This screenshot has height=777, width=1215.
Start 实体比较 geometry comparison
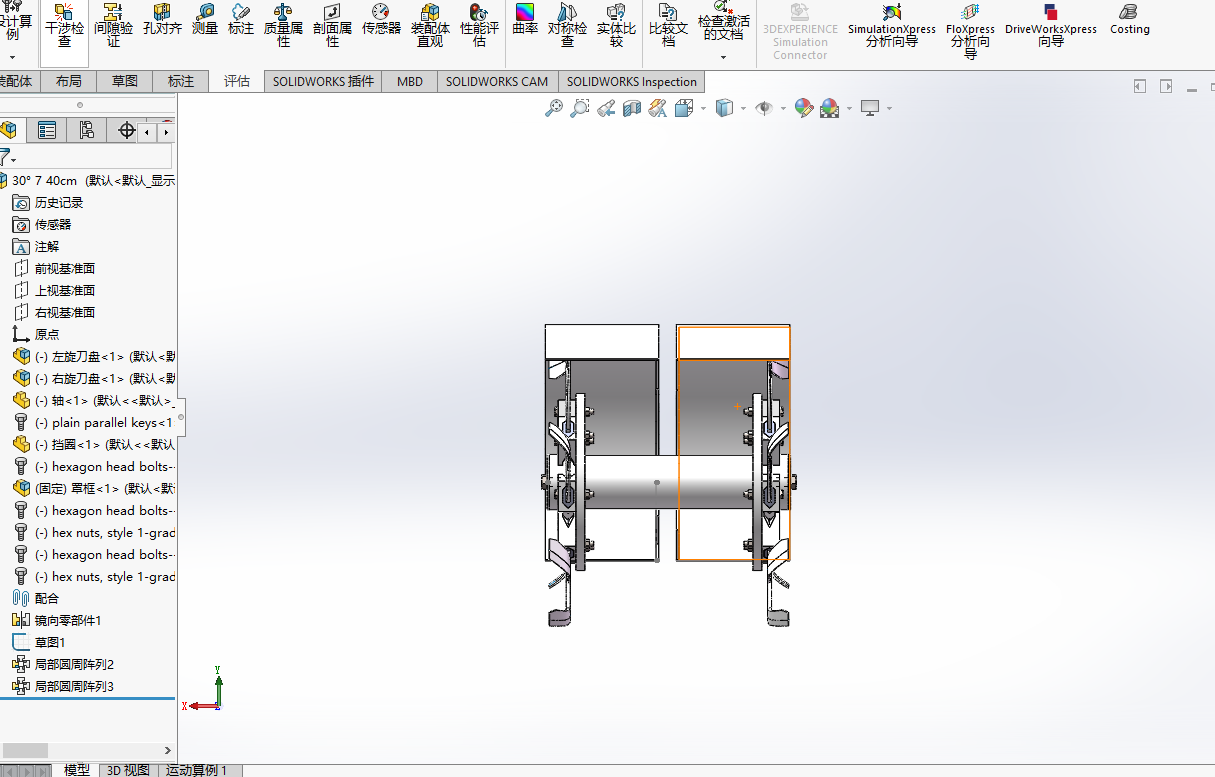coord(616,26)
